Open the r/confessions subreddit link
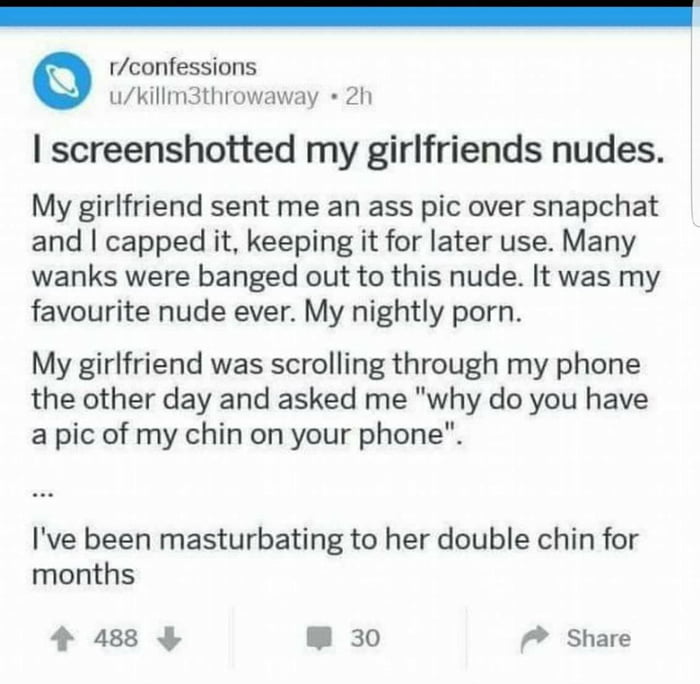The height and width of the screenshot is (684, 700). (x=183, y=67)
